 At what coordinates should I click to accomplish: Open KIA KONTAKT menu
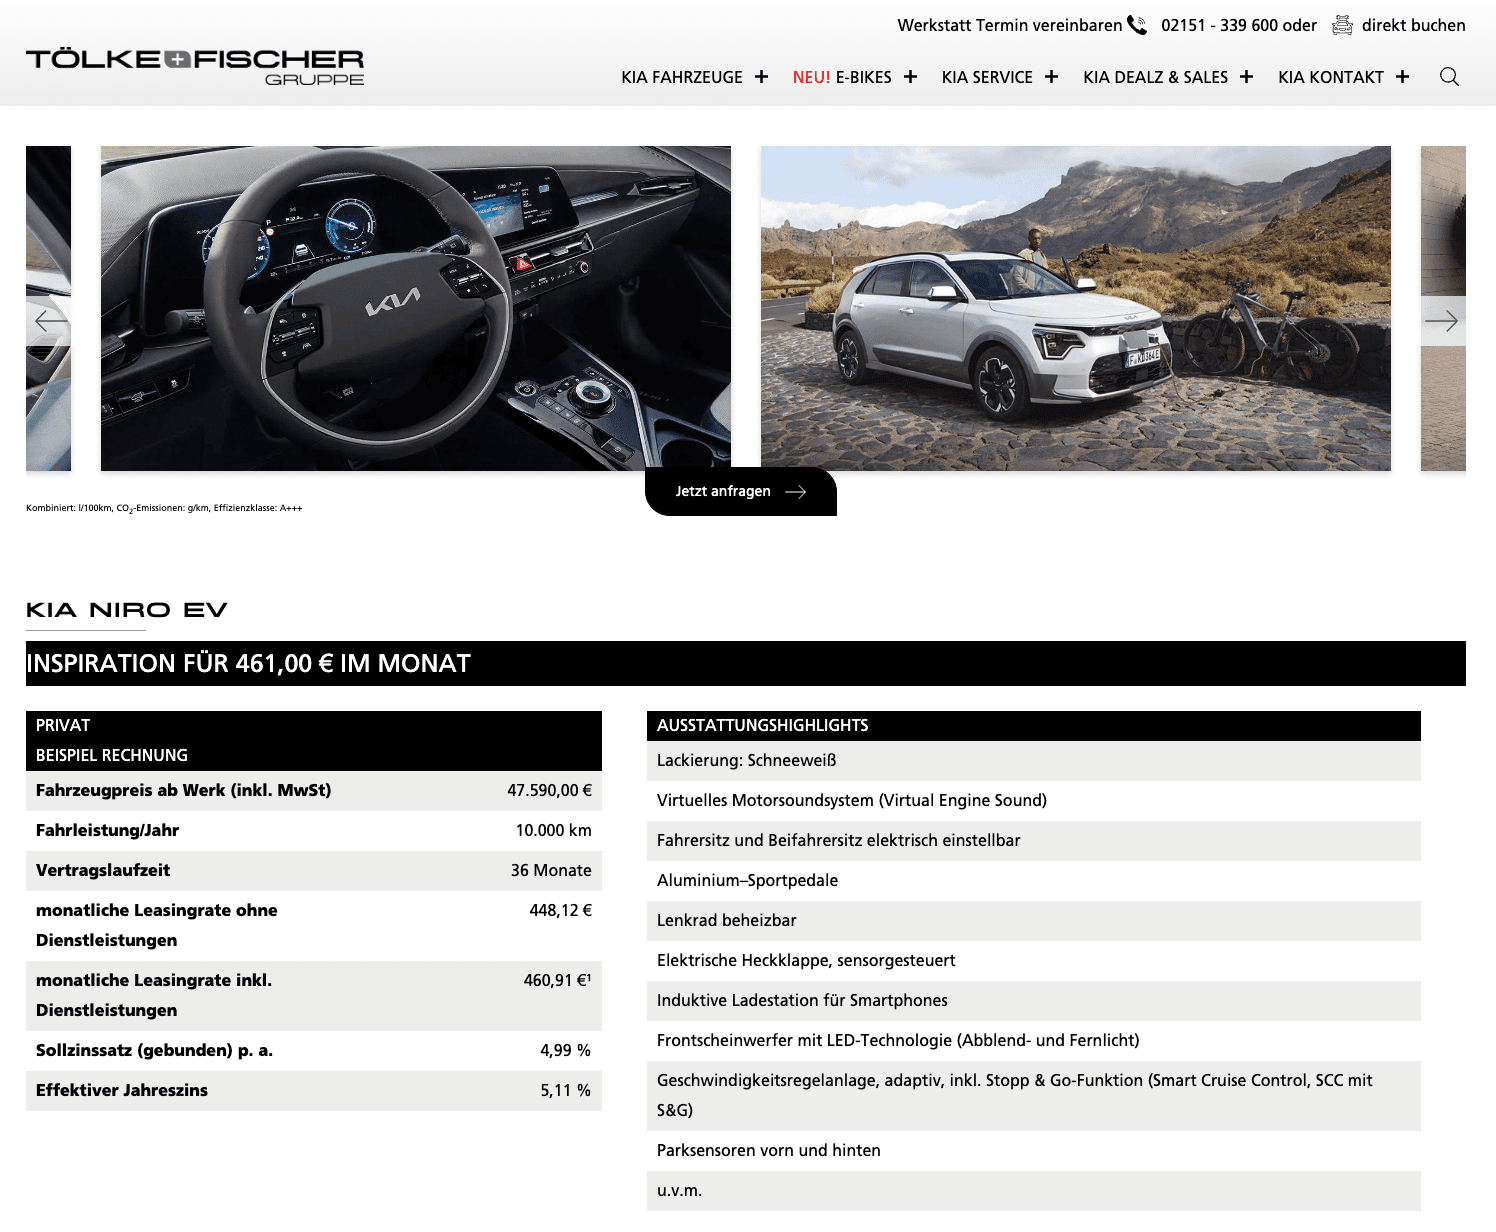point(1331,77)
